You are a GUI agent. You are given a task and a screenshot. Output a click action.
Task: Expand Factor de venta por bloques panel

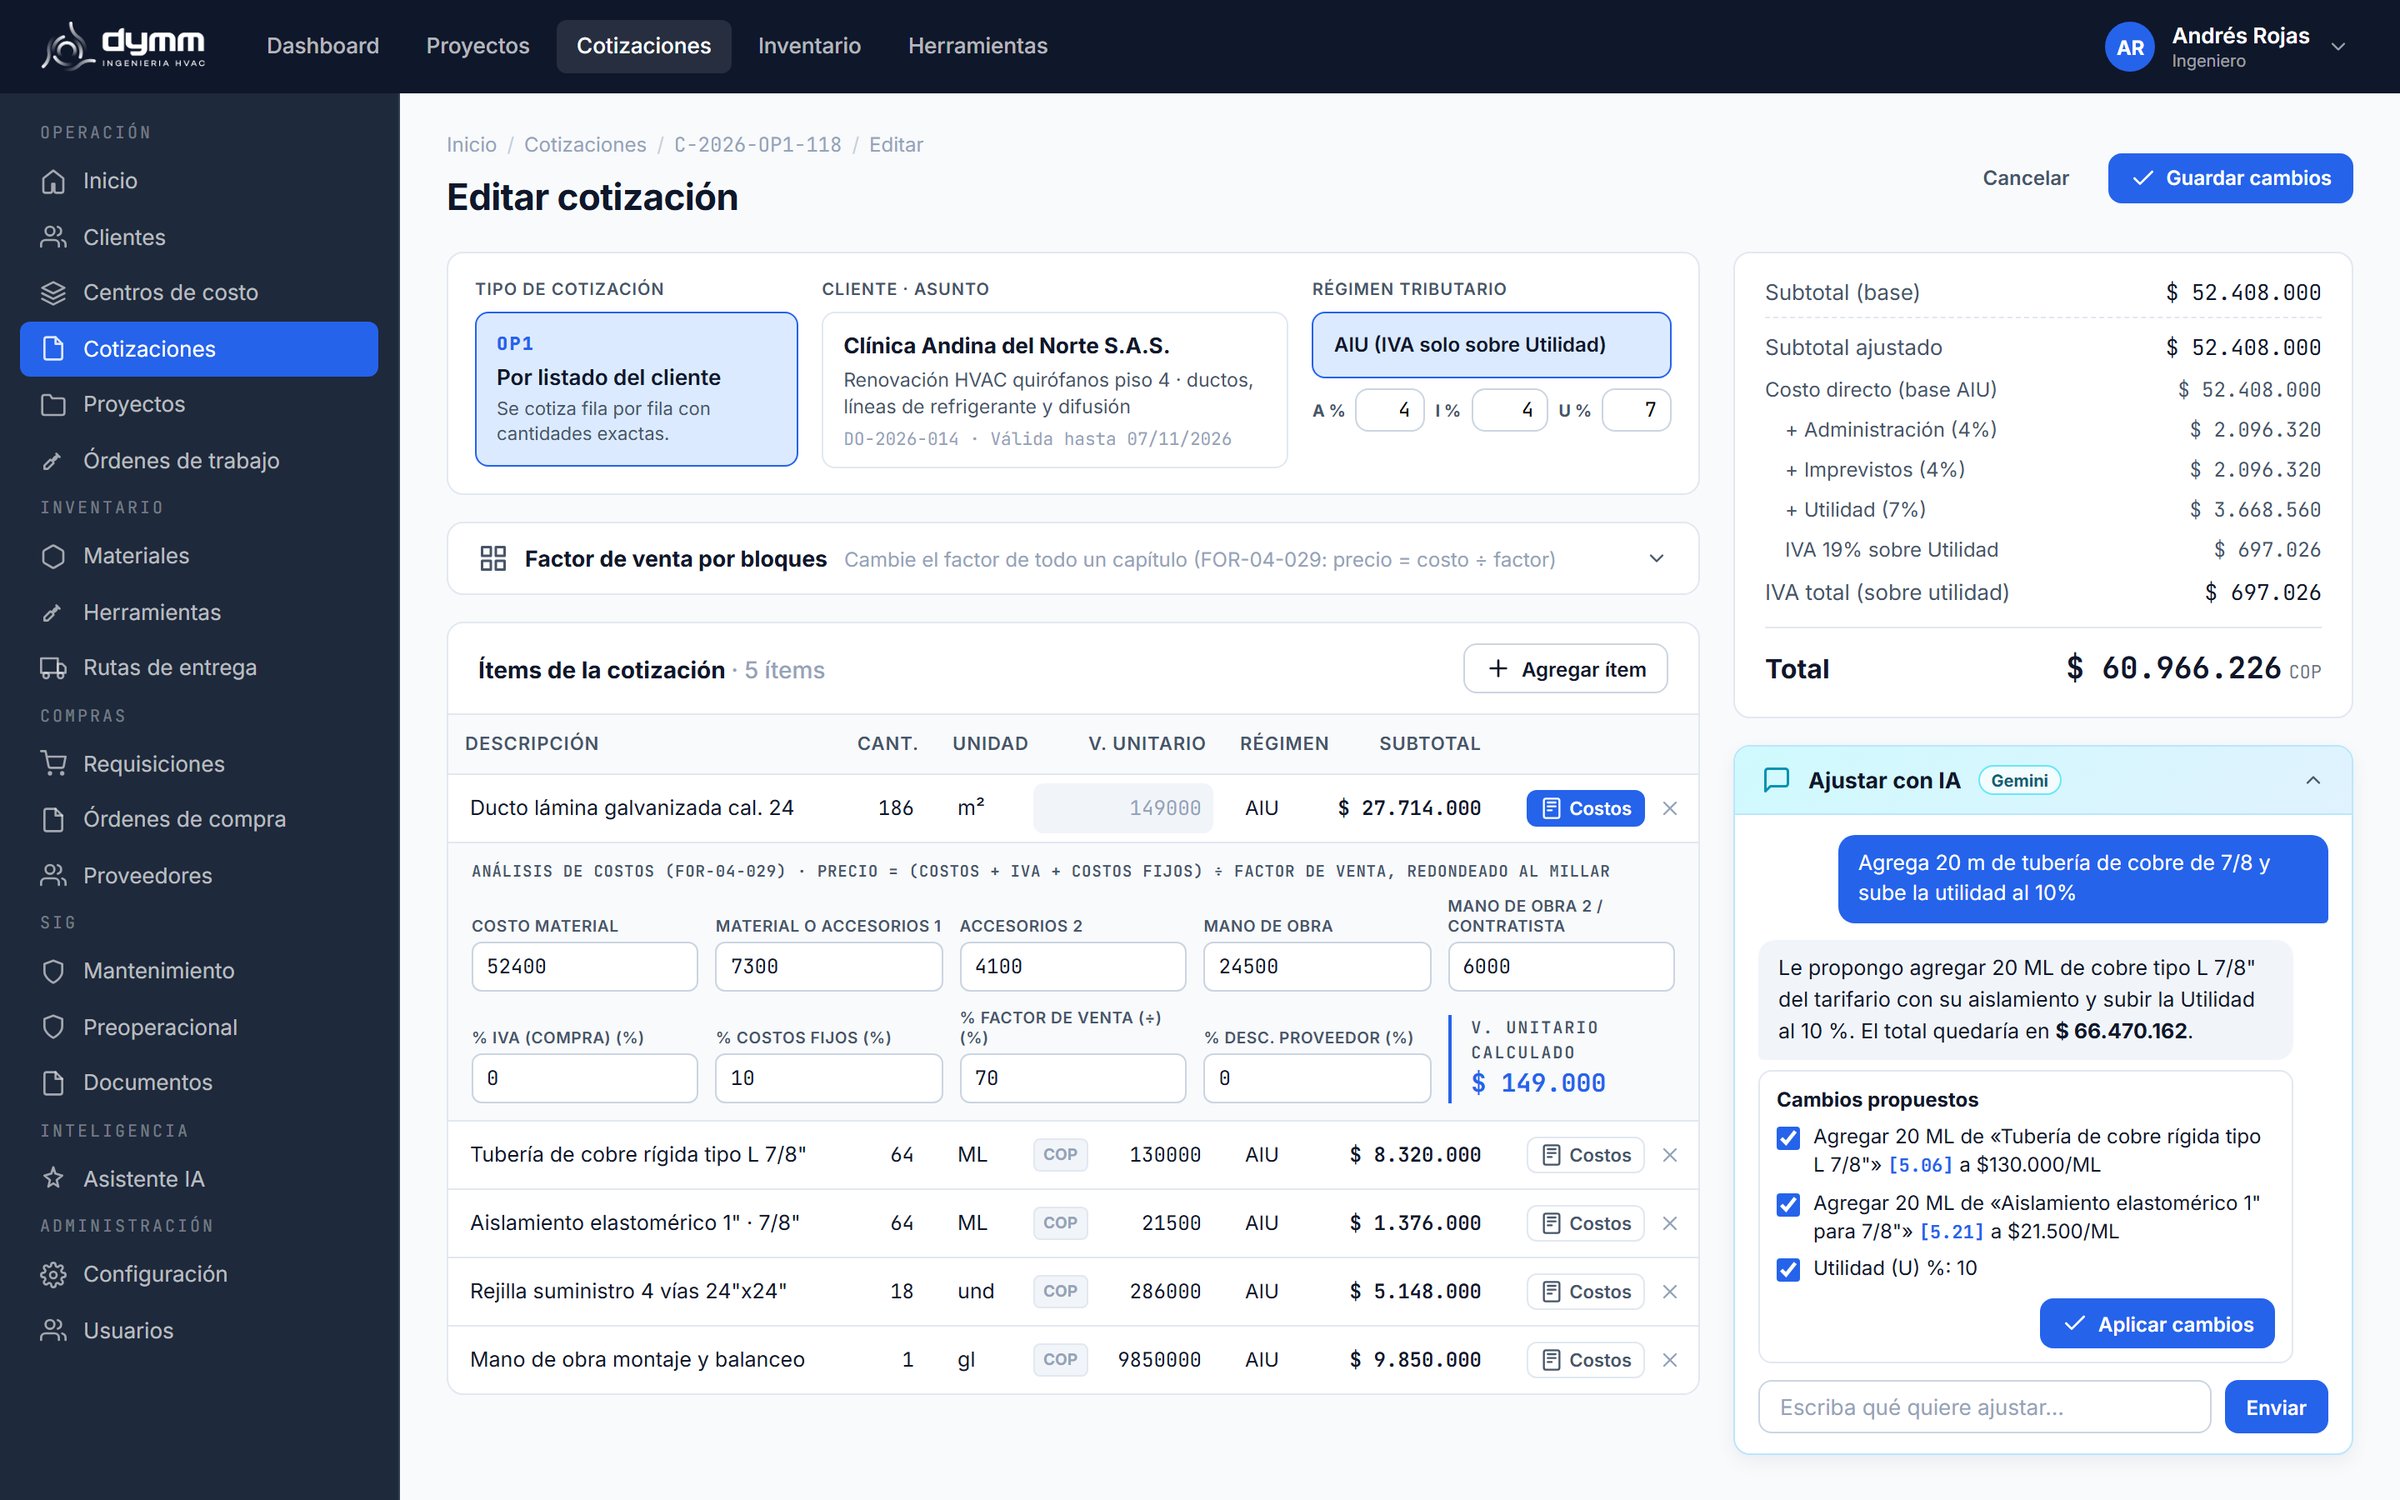point(1657,559)
